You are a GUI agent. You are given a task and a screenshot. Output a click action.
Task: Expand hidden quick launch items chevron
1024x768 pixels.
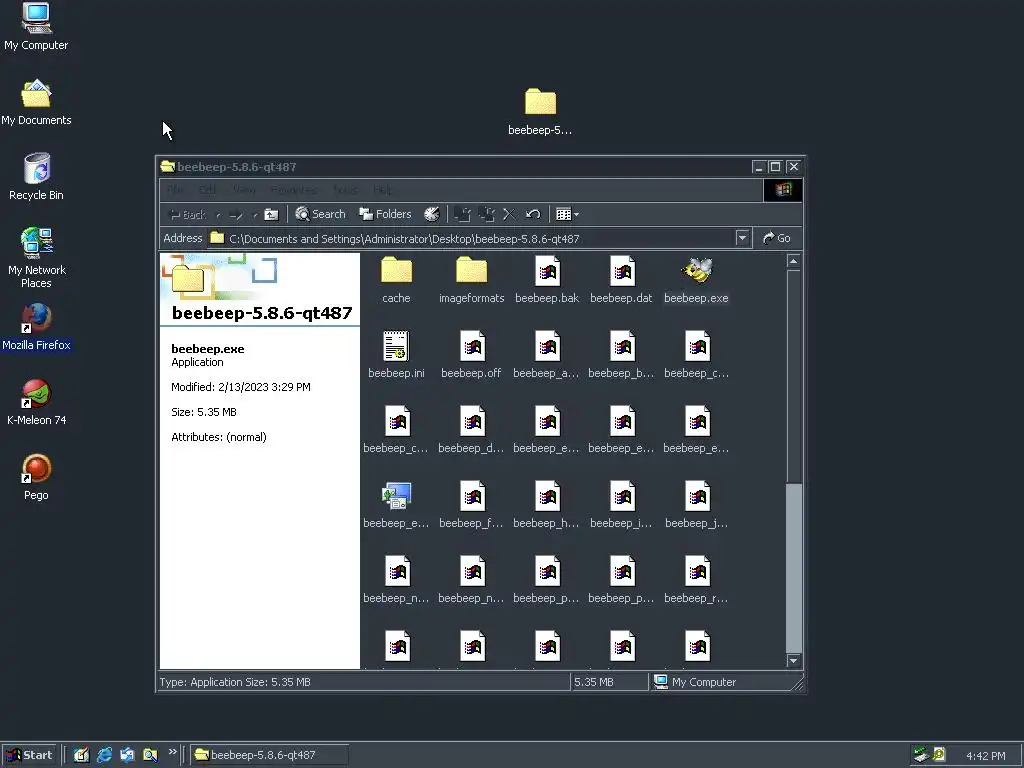click(x=172, y=752)
